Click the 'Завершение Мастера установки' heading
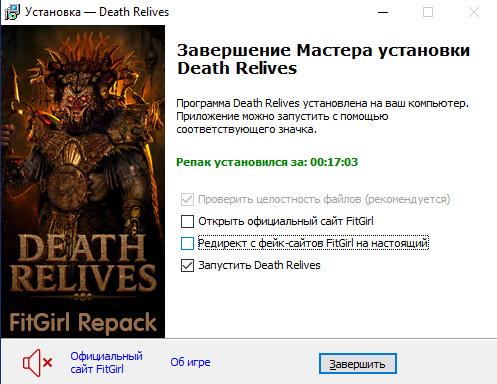The image size is (497, 384). pos(323,59)
